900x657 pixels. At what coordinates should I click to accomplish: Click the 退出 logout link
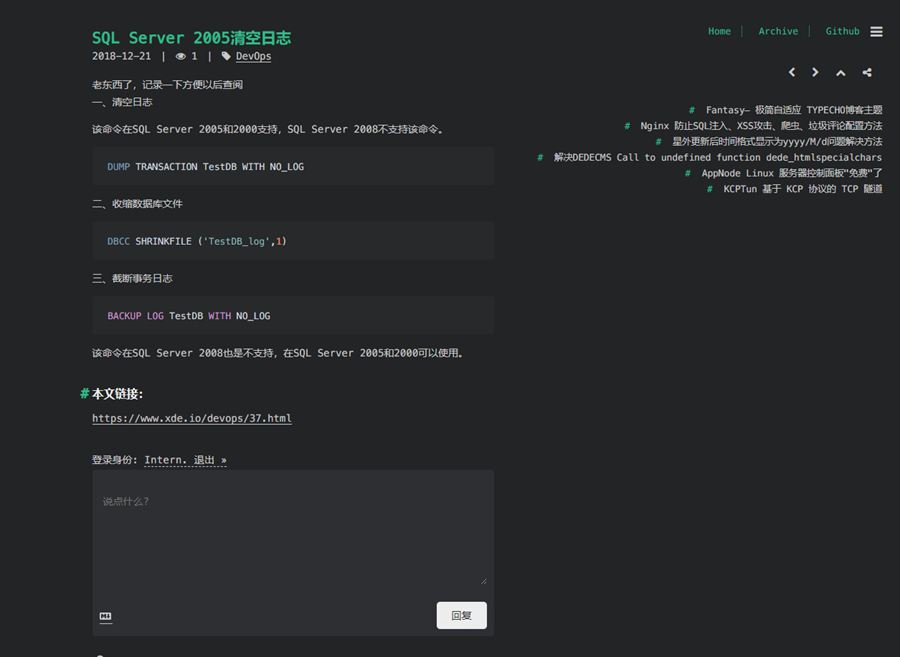pos(210,460)
